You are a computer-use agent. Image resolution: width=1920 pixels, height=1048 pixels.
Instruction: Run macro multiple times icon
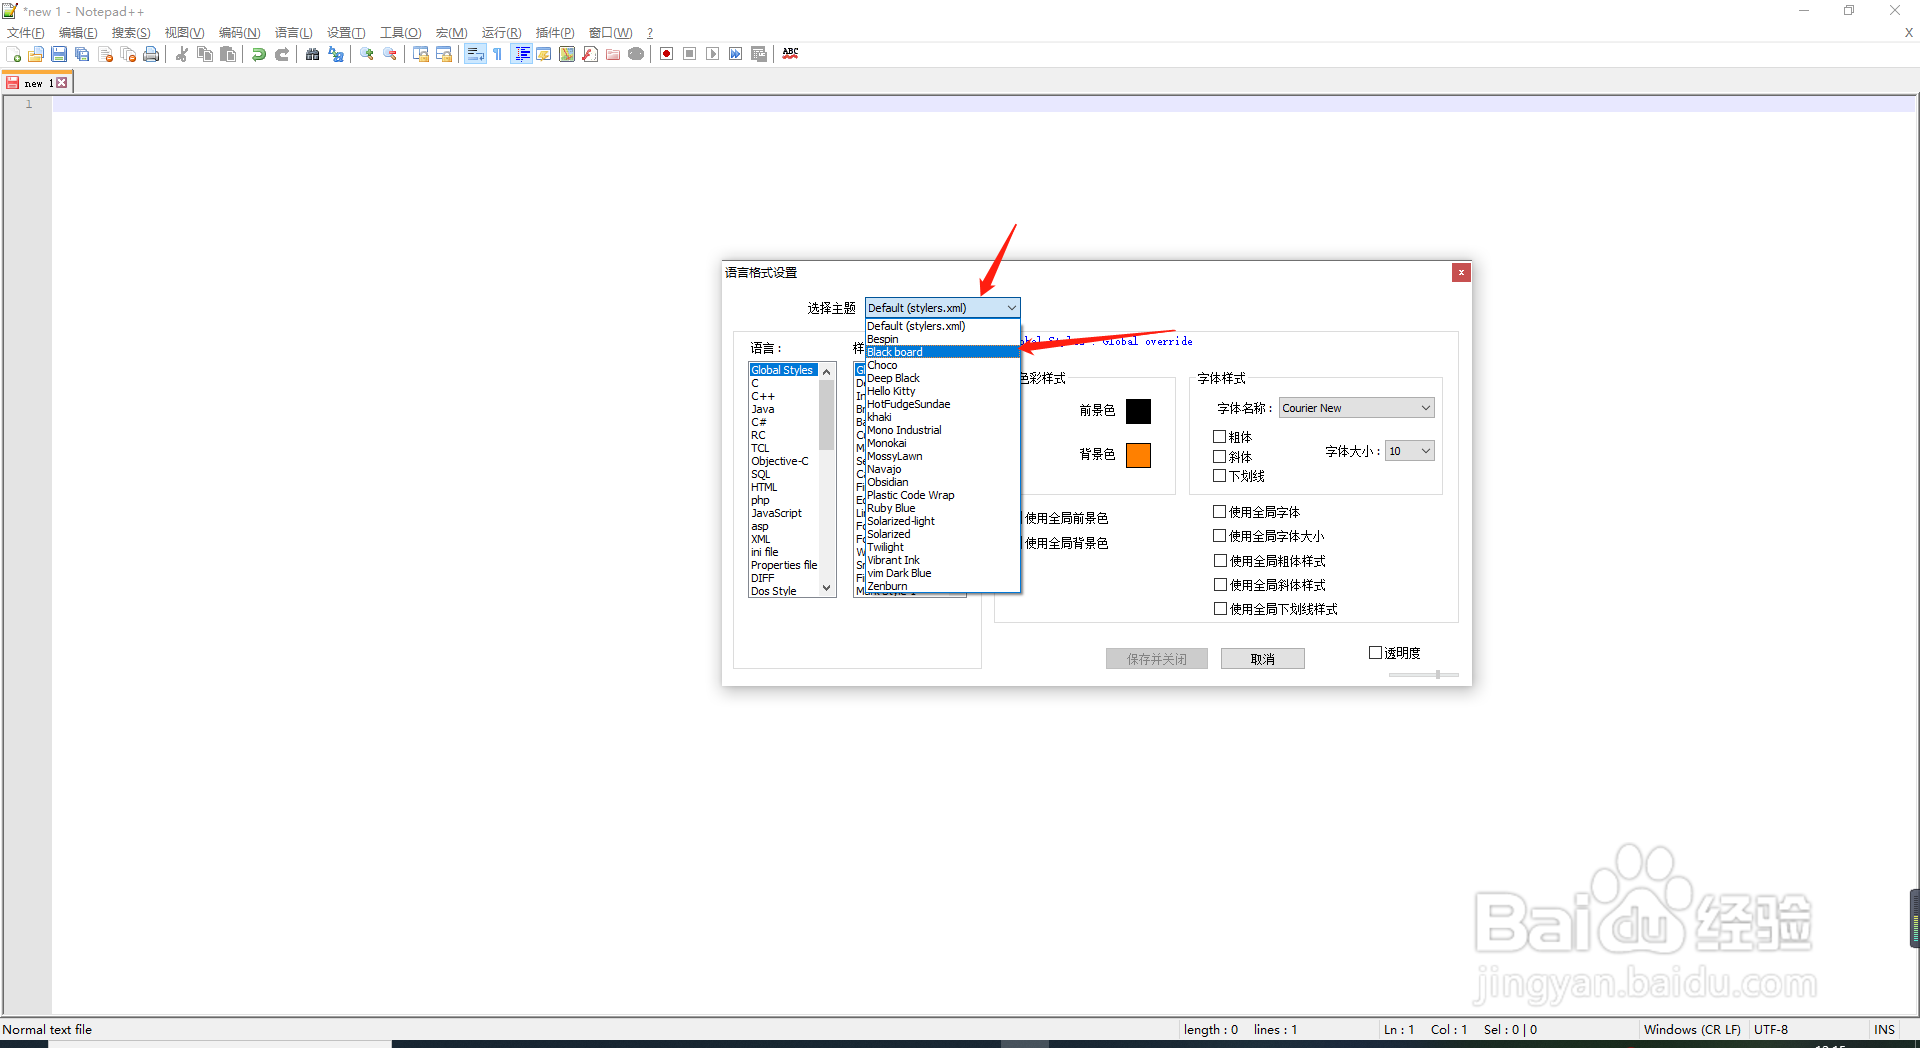click(736, 54)
